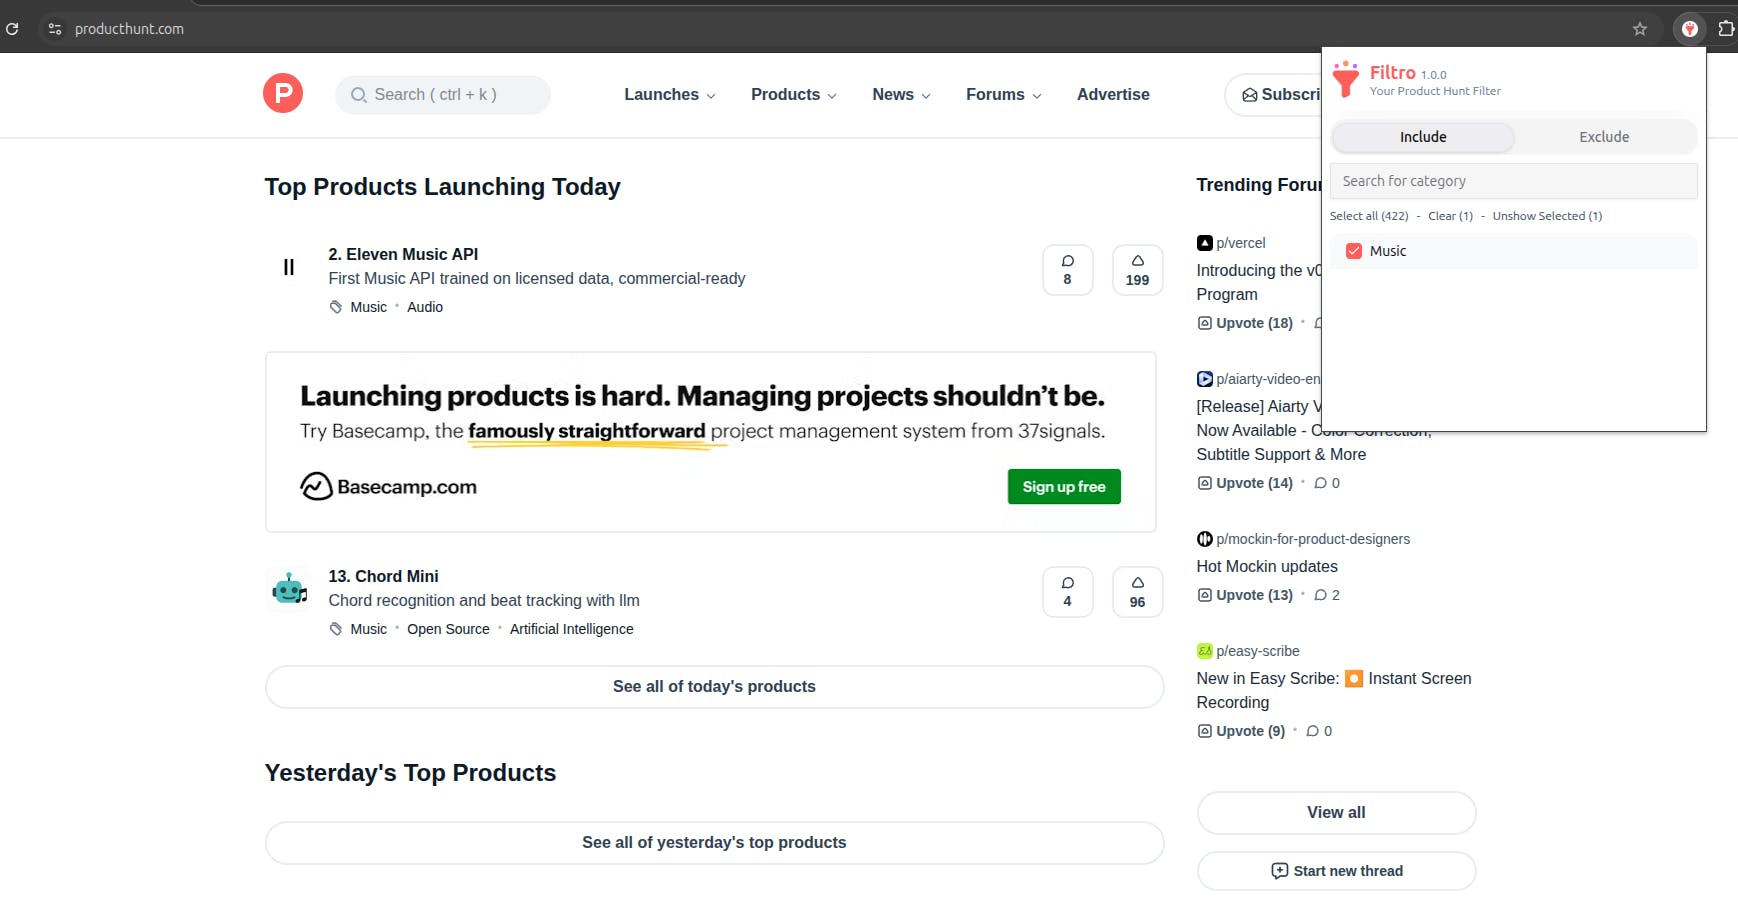The width and height of the screenshot is (1738, 916).
Task: Switch Filtro to Include mode
Action: coord(1423,137)
